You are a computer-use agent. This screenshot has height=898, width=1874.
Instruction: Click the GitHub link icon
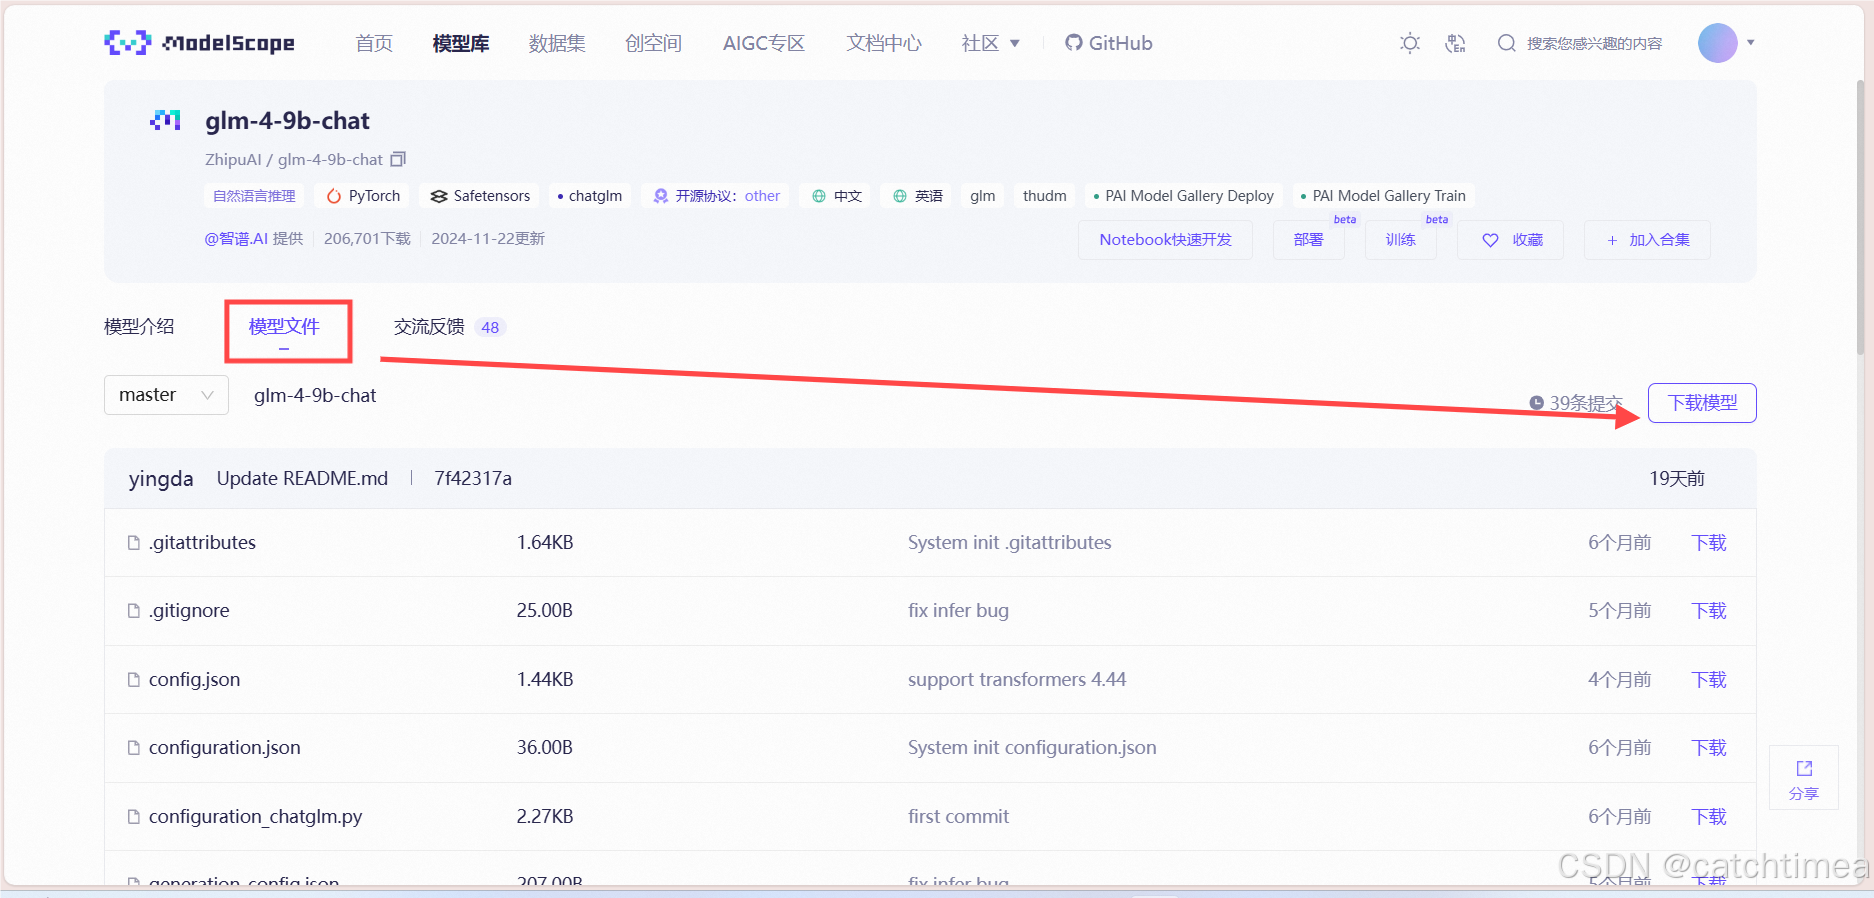[1073, 43]
